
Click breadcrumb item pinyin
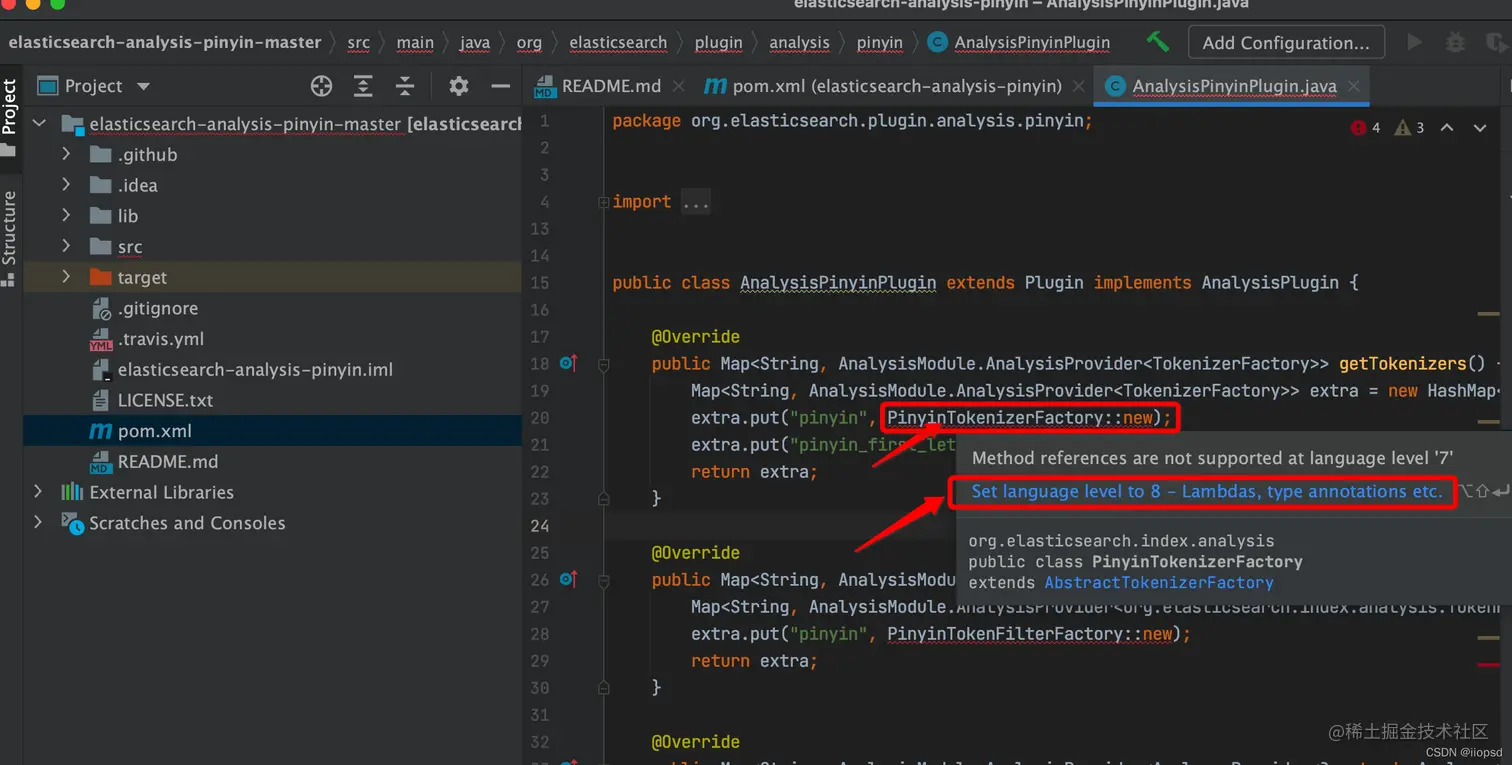coord(880,43)
